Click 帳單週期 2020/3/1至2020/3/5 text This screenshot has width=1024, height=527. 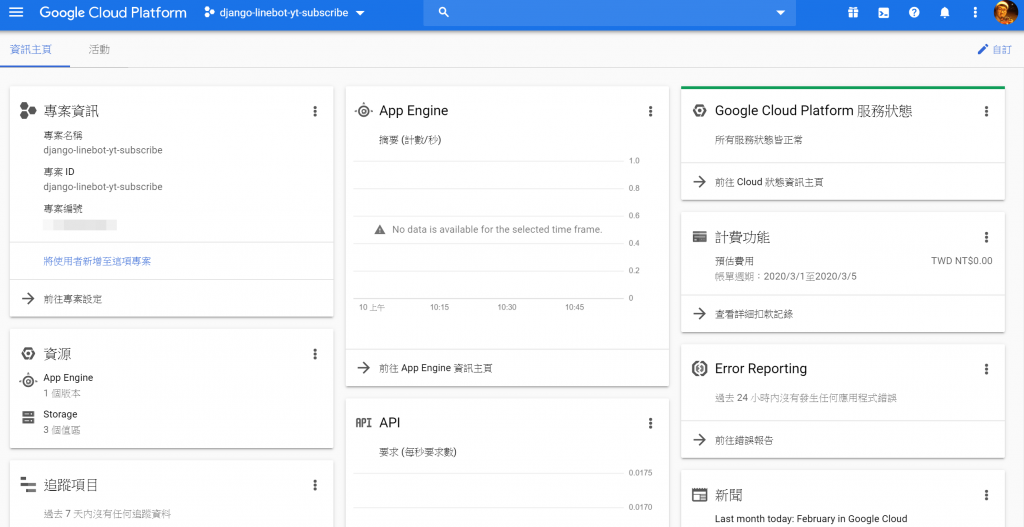click(786, 276)
